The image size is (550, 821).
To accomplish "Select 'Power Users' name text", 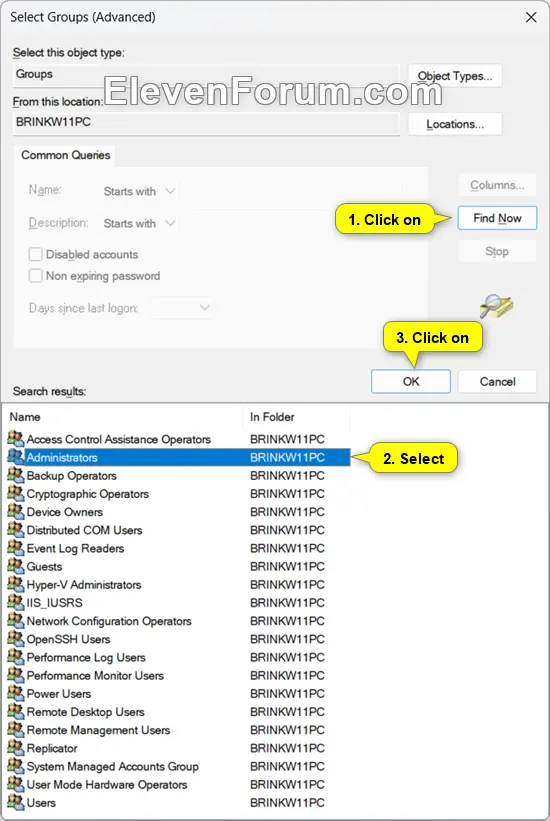I will point(59,694).
